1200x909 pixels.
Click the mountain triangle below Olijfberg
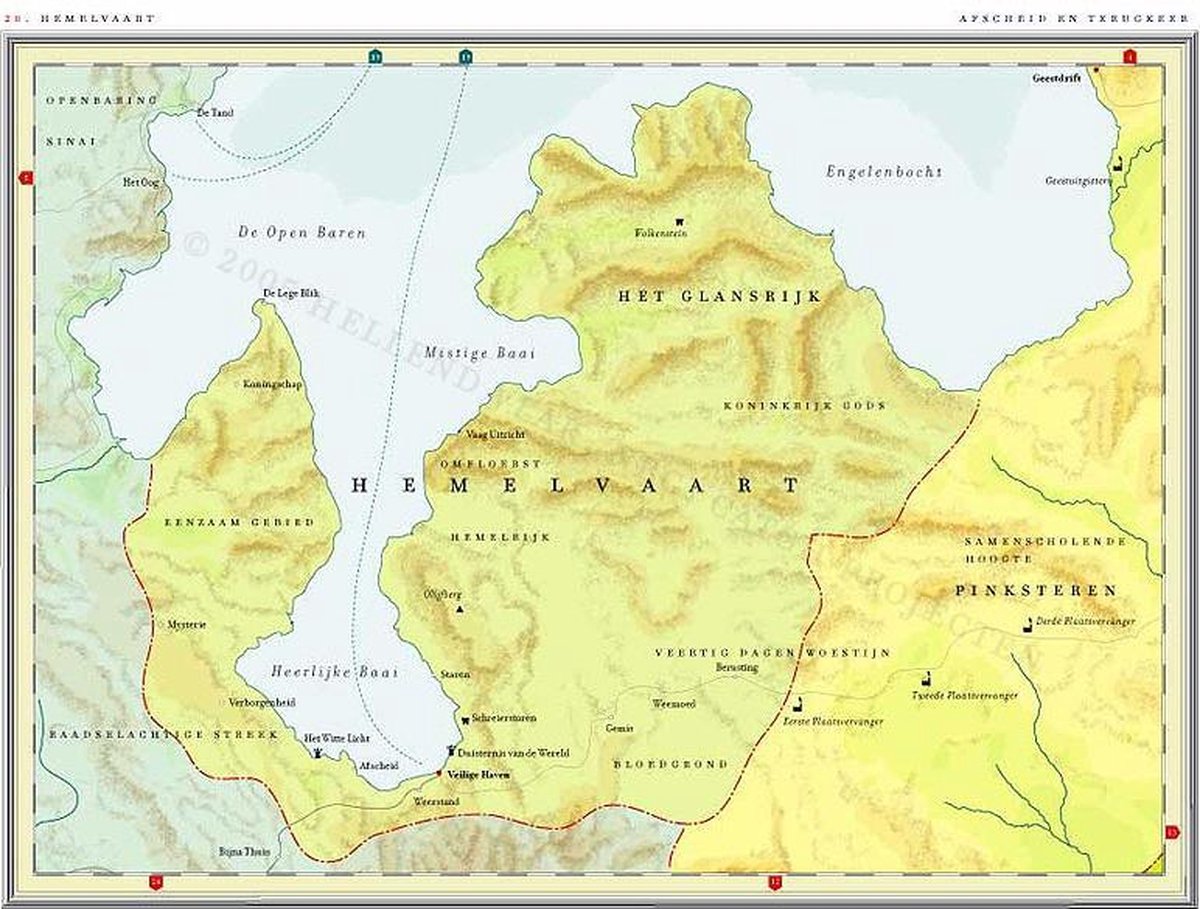coord(459,608)
